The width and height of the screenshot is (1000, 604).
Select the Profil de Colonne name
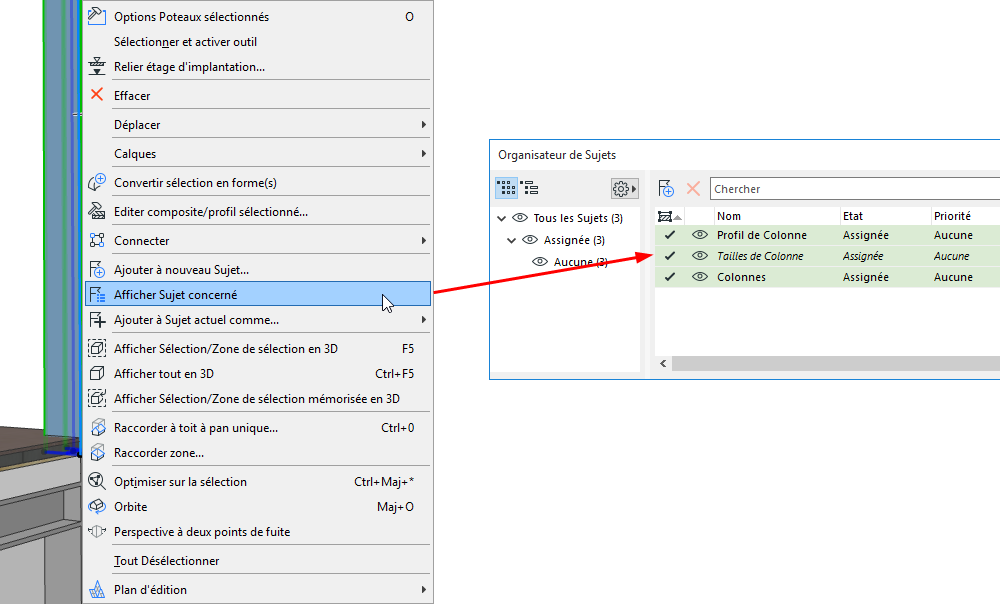pos(761,235)
